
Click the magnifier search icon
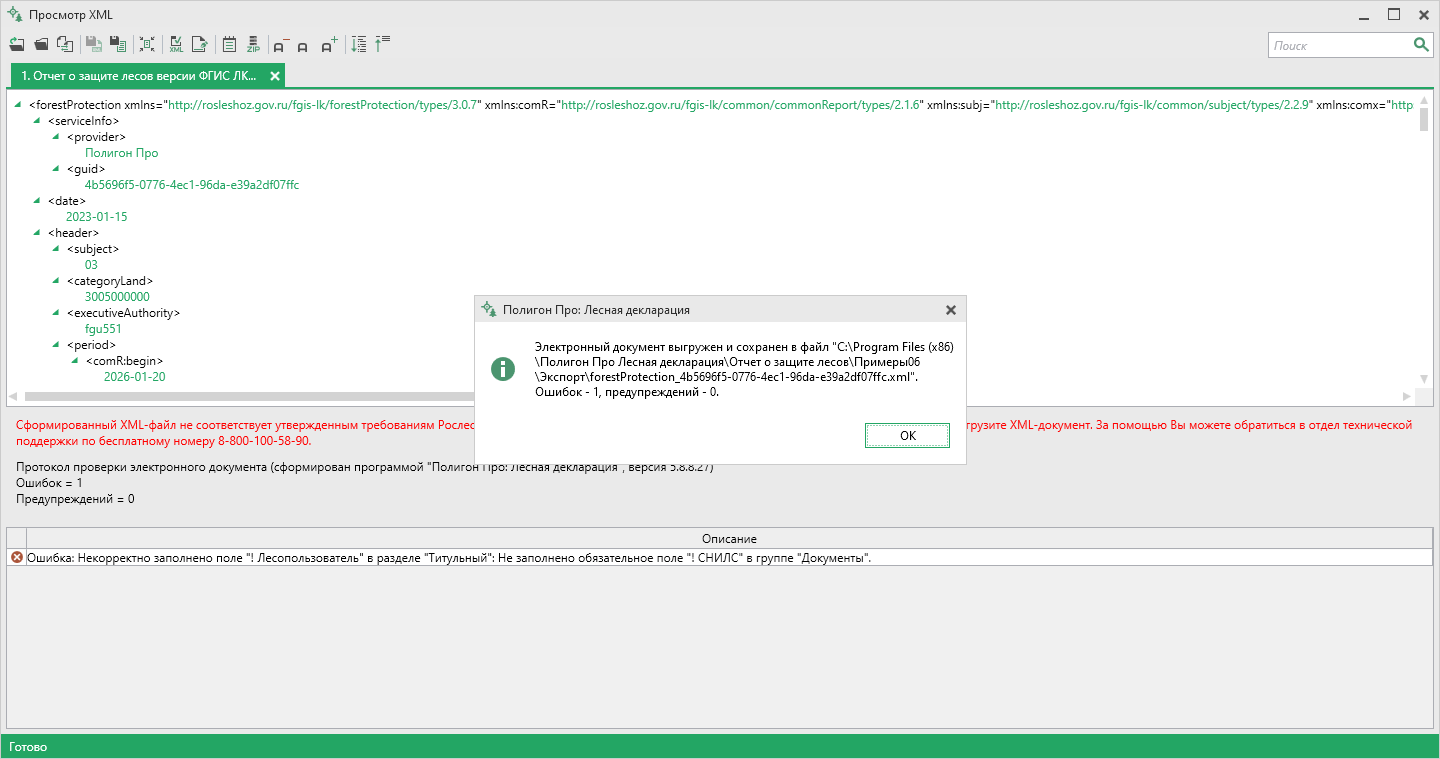click(1421, 45)
